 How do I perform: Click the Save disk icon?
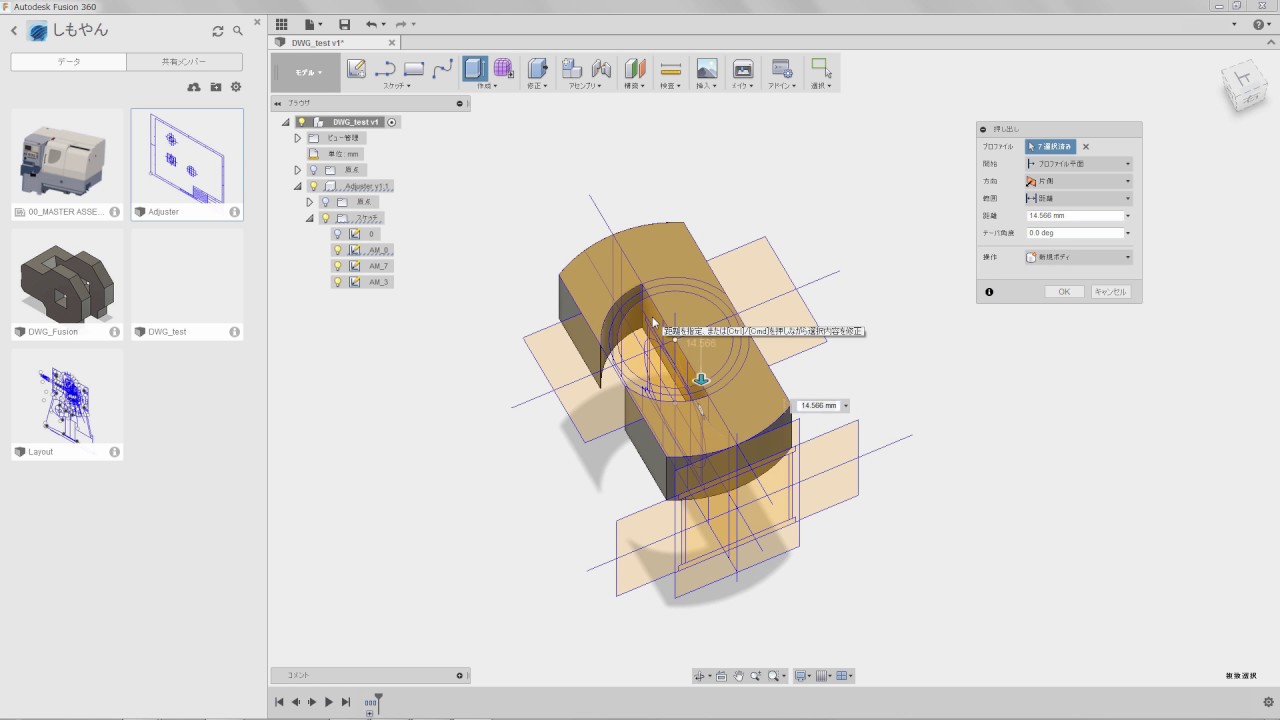pos(345,24)
